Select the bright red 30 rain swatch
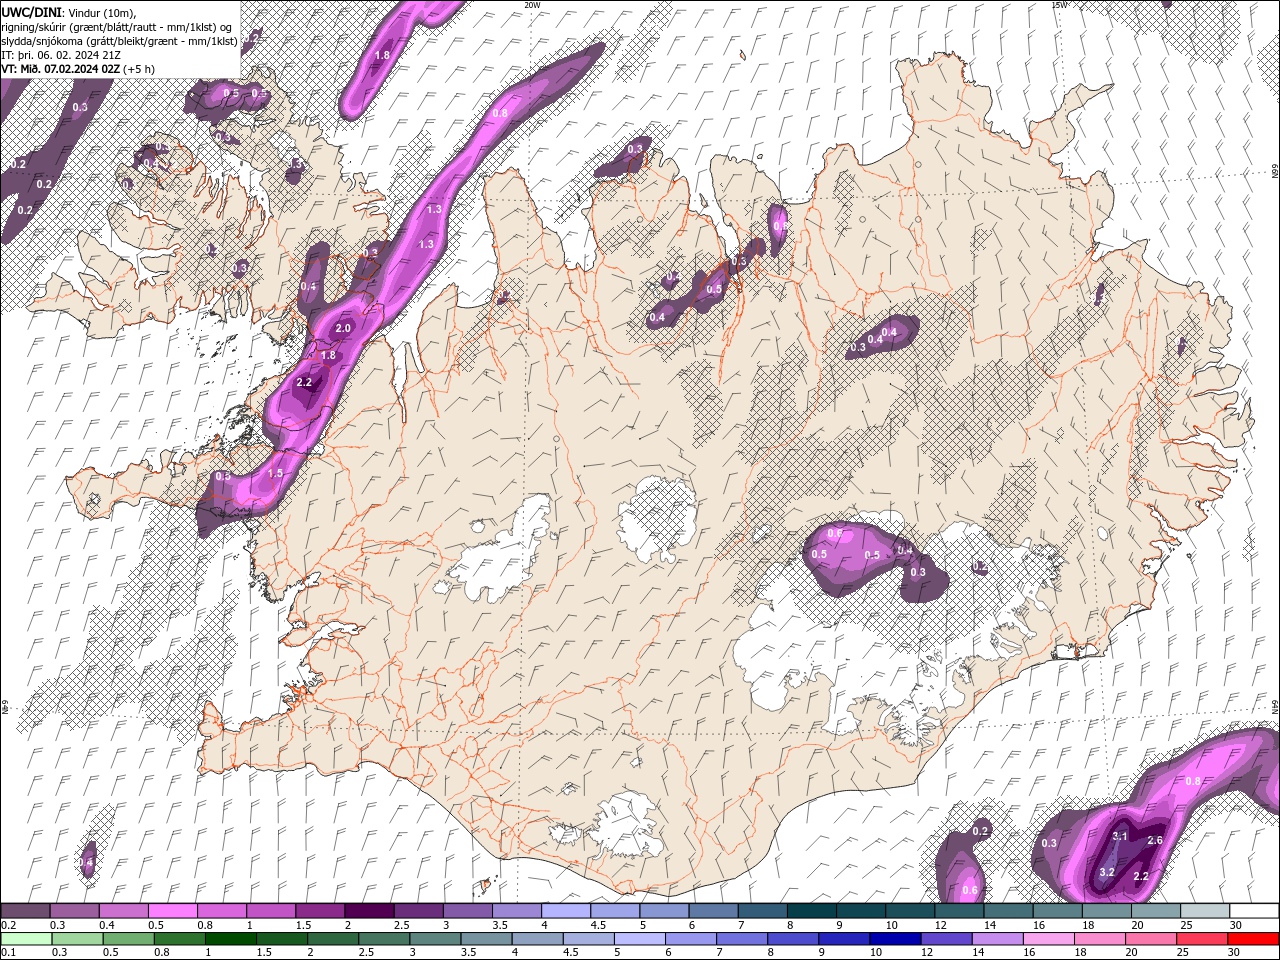1280x960 pixels. [1253, 939]
